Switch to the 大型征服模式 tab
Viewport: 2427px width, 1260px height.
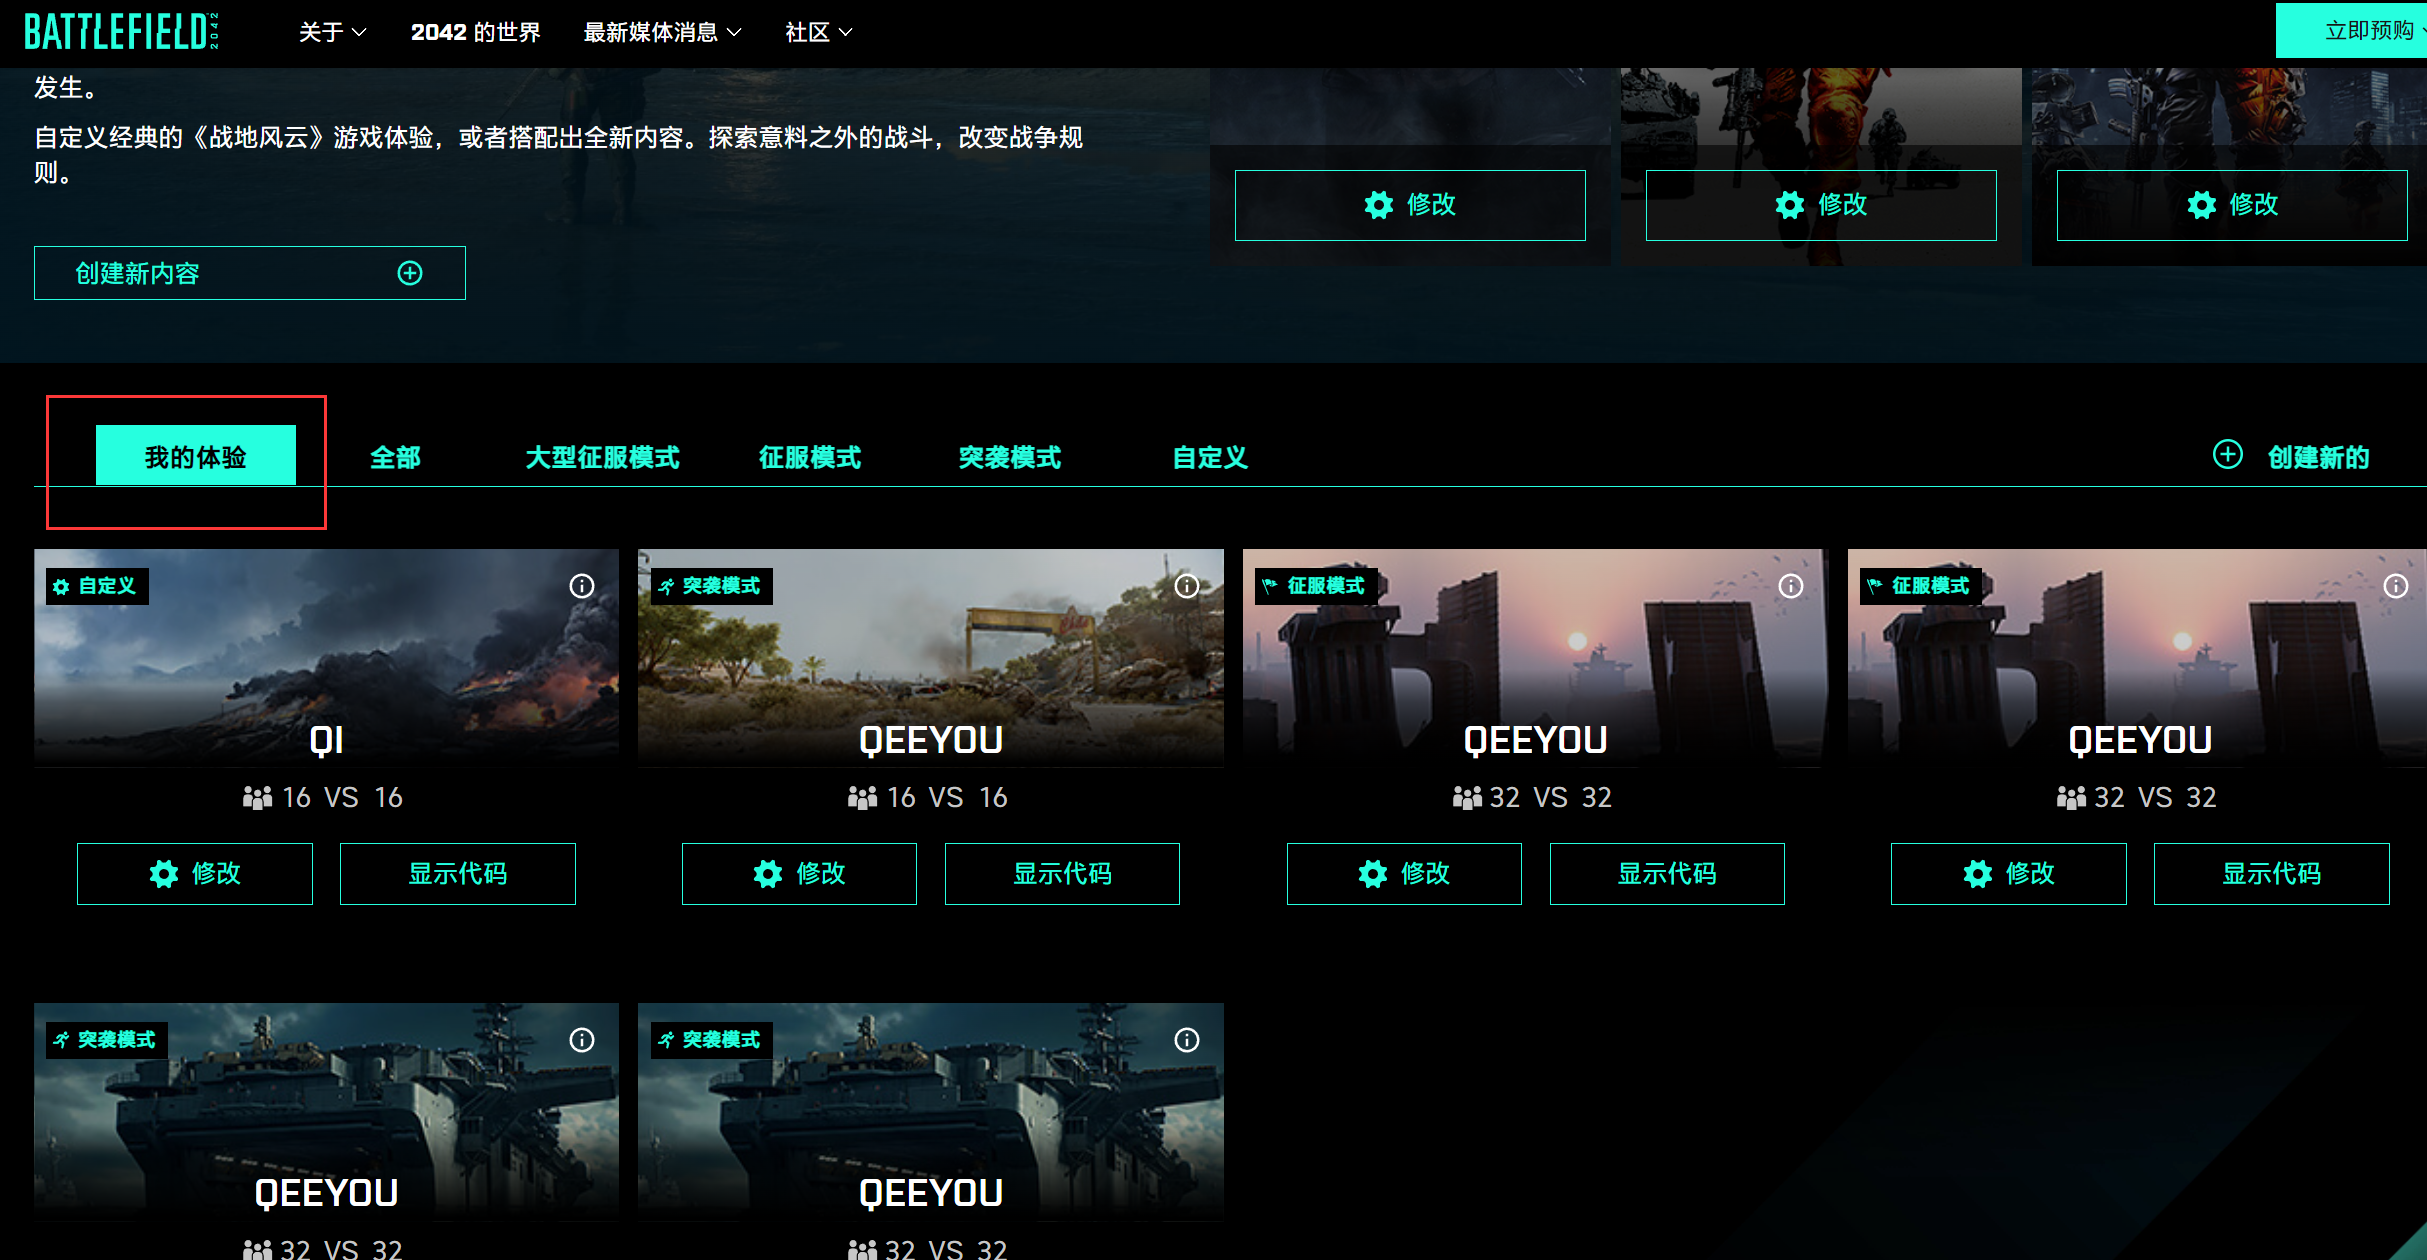click(602, 457)
